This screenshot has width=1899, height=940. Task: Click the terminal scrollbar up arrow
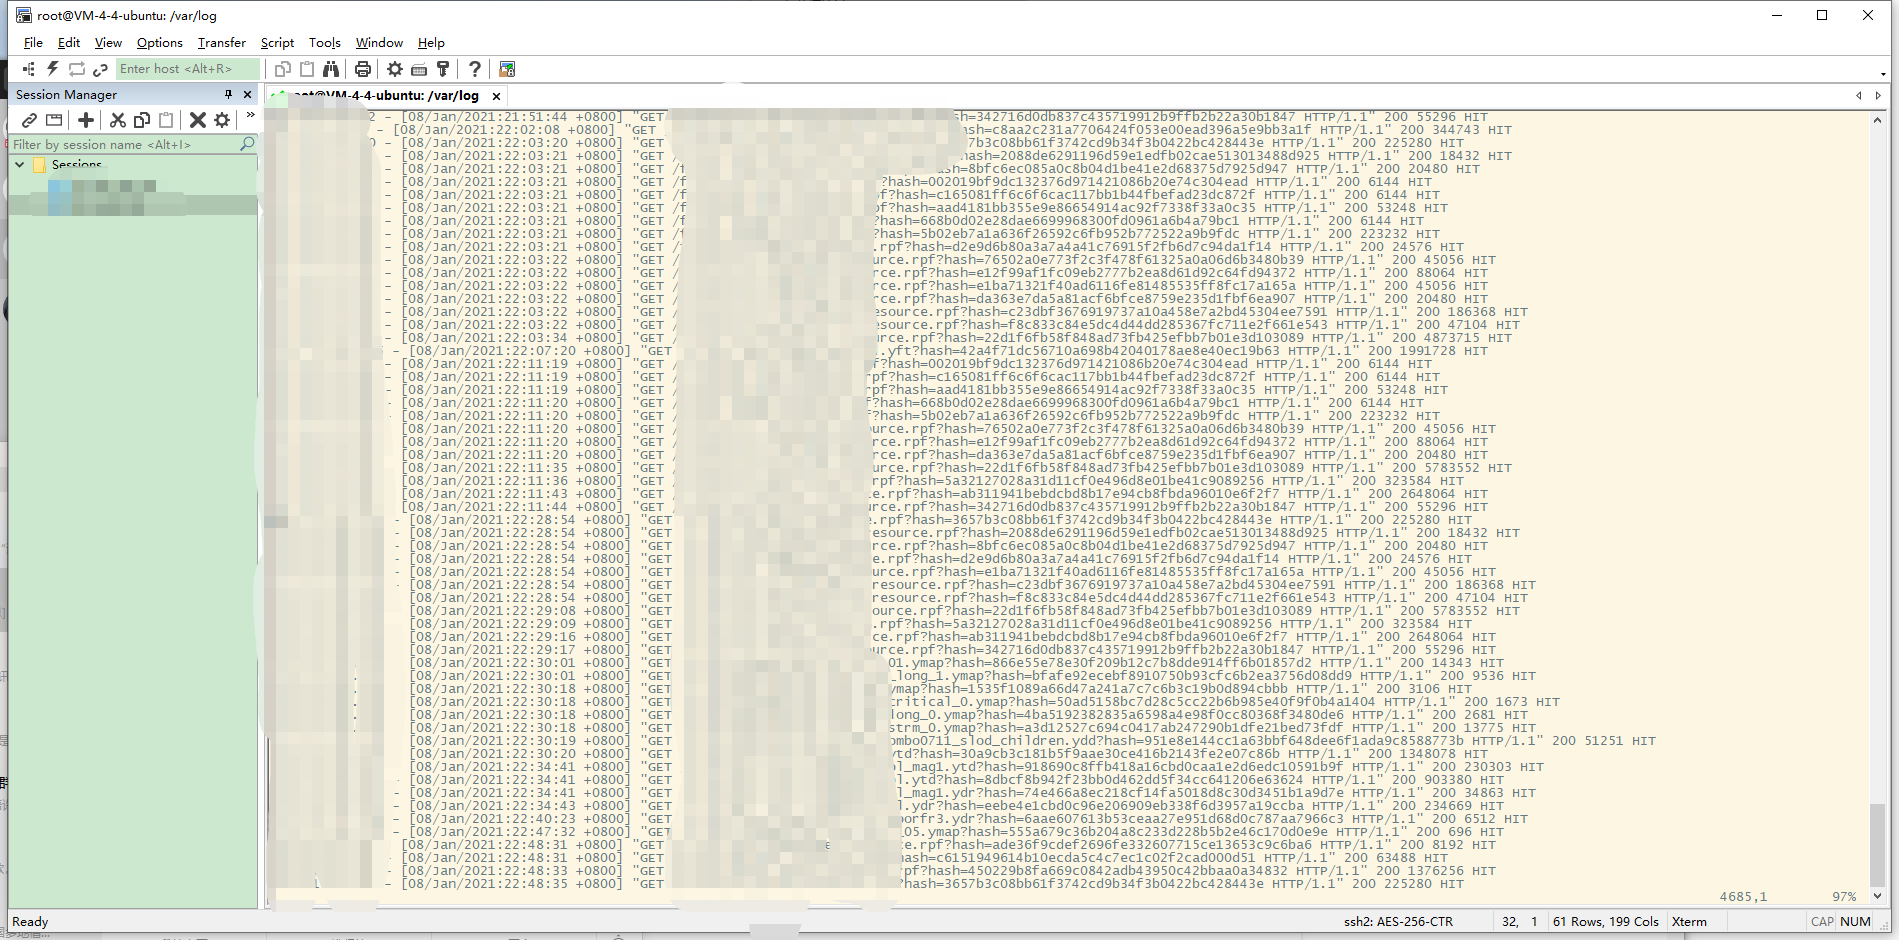(1877, 120)
